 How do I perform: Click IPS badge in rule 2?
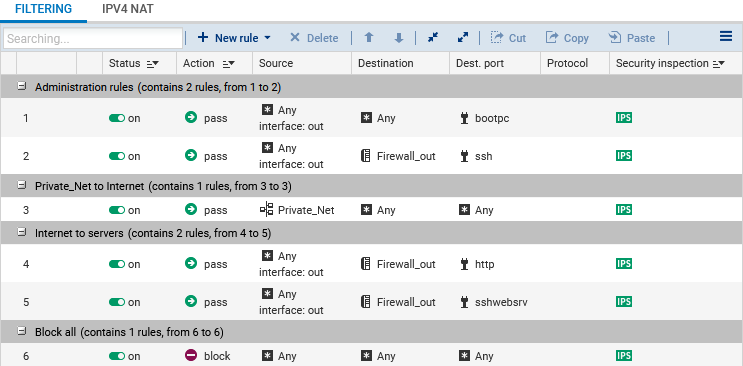click(624, 156)
